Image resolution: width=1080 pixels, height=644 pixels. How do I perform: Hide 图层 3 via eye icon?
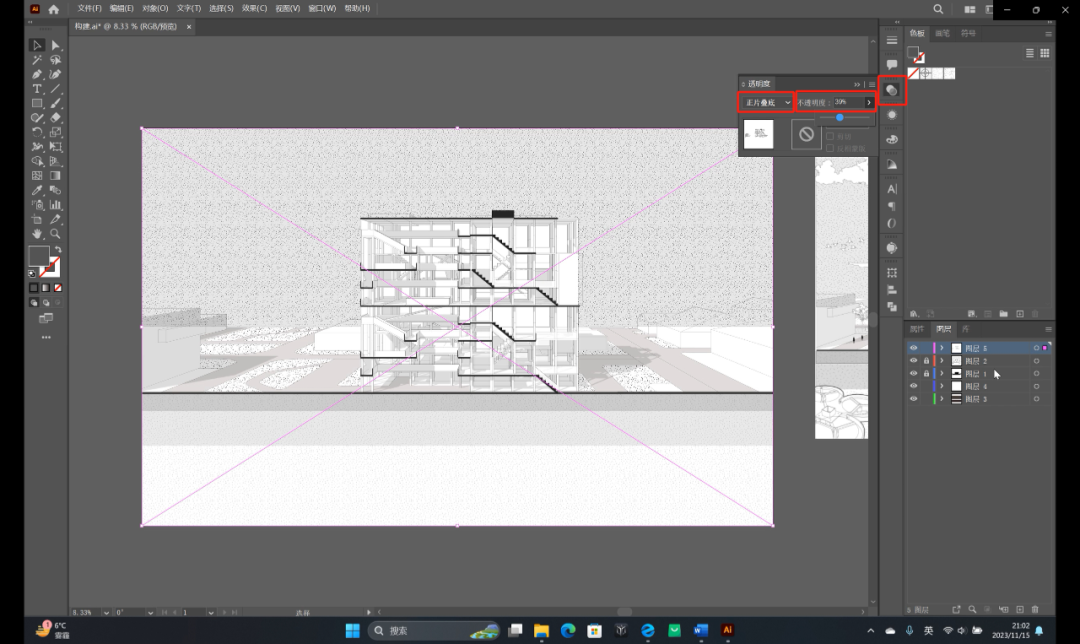point(913,399)
